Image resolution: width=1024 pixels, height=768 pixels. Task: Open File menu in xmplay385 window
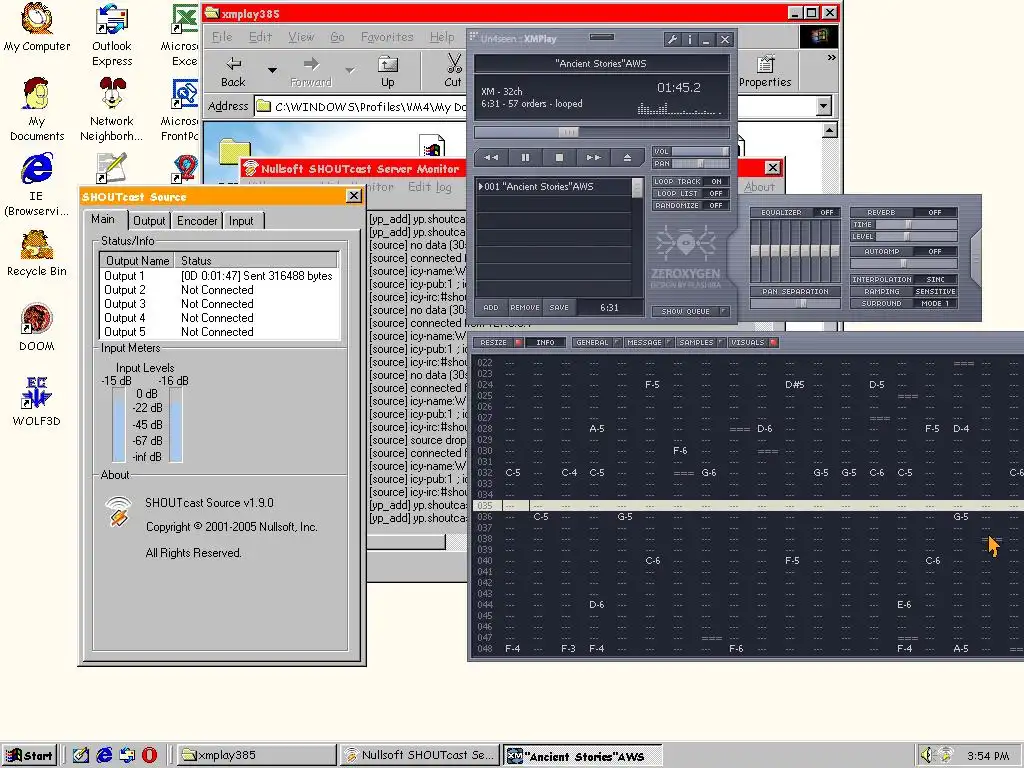(222, 37)
